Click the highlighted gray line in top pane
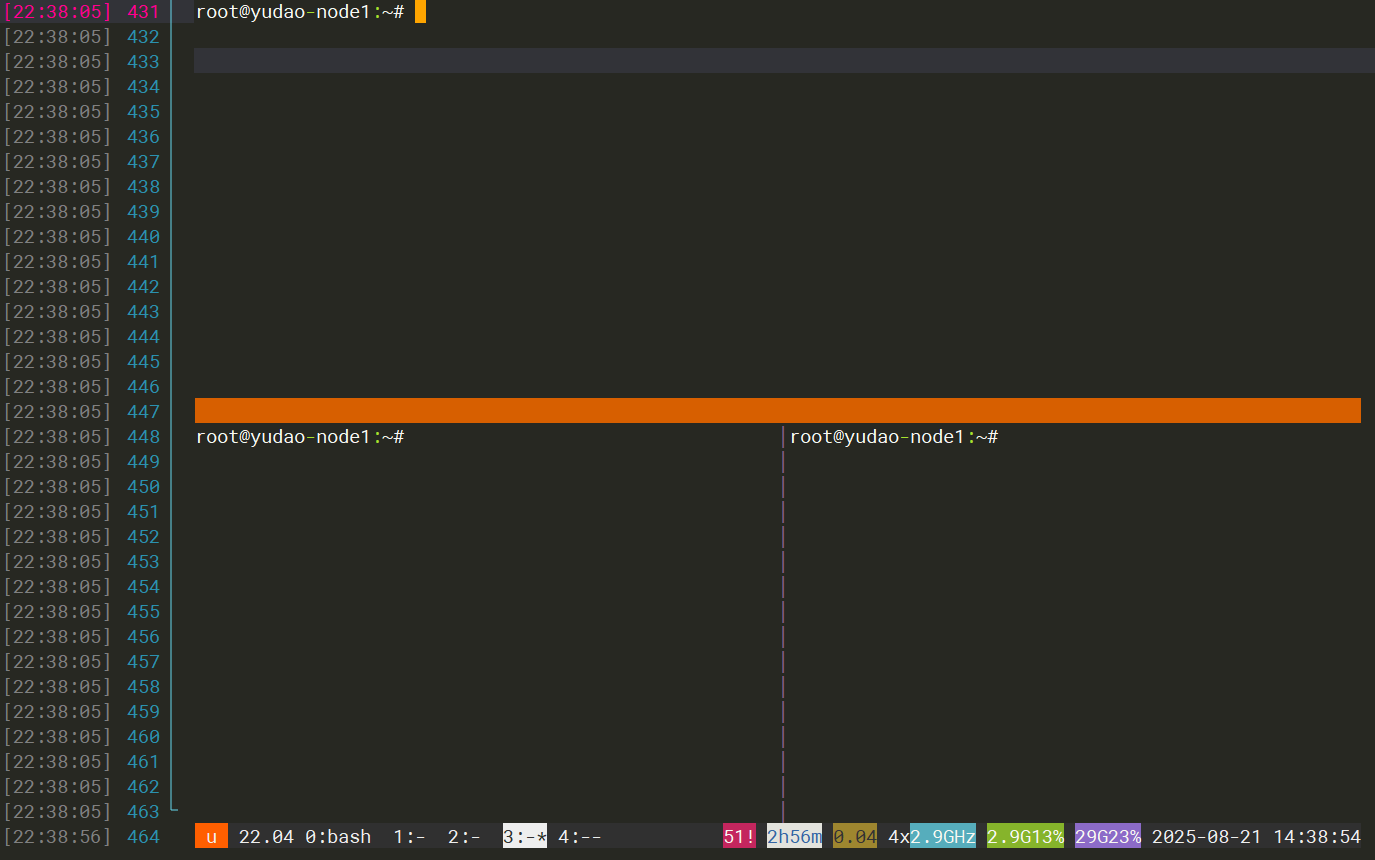 pos(785,61)
